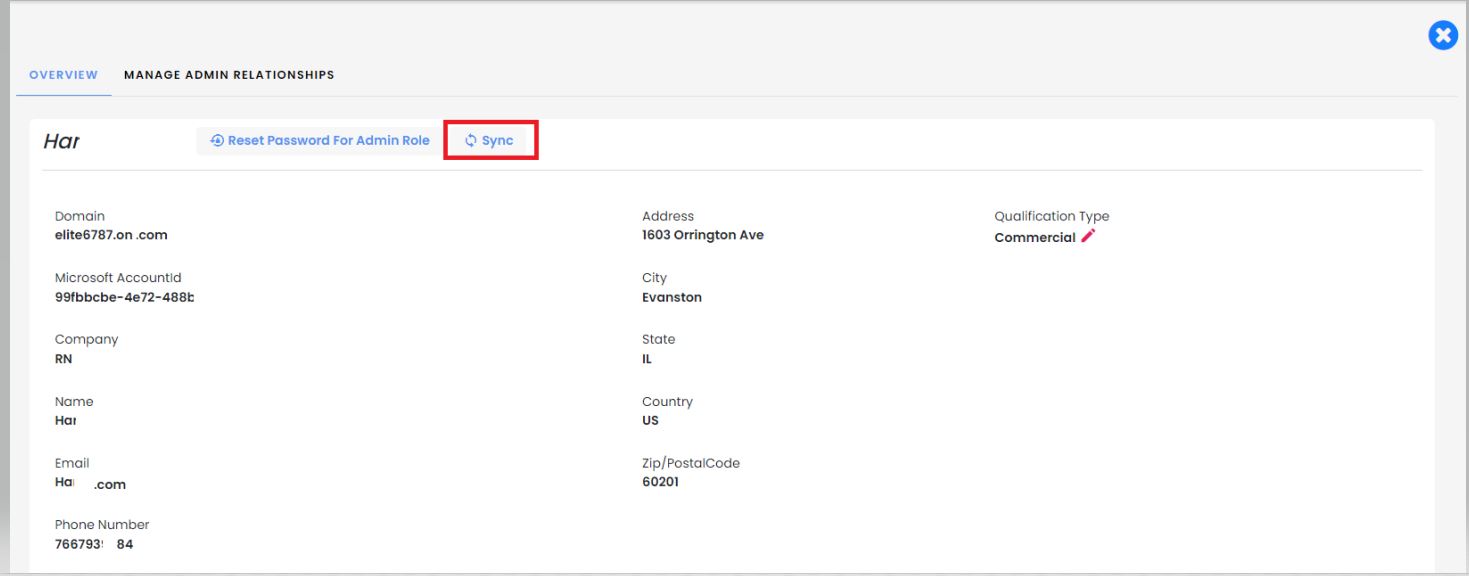Switch to the Overview tab
The image size is (1469, 576).
[x=63, y=75]
